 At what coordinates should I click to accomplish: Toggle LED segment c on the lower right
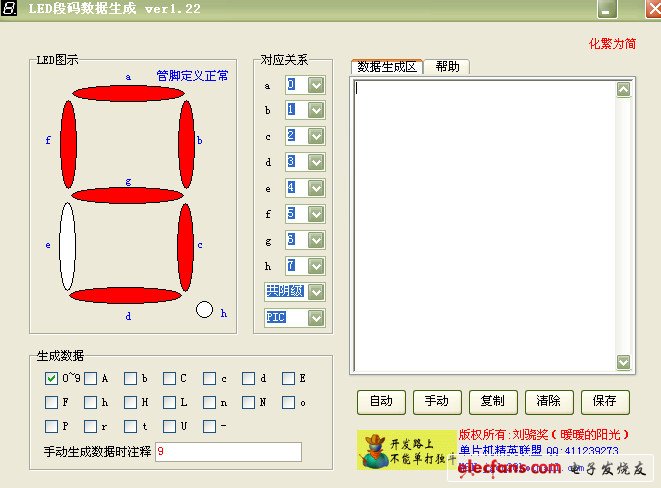(x=186, y=245)
